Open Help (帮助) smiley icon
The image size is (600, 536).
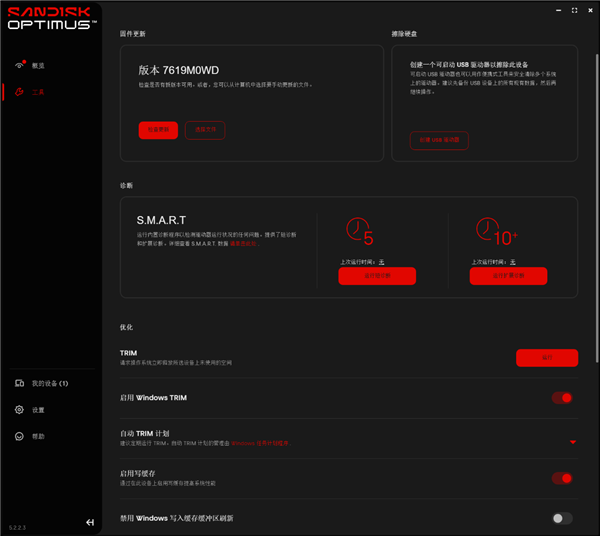pyautogui.click(x=19, y=436)
